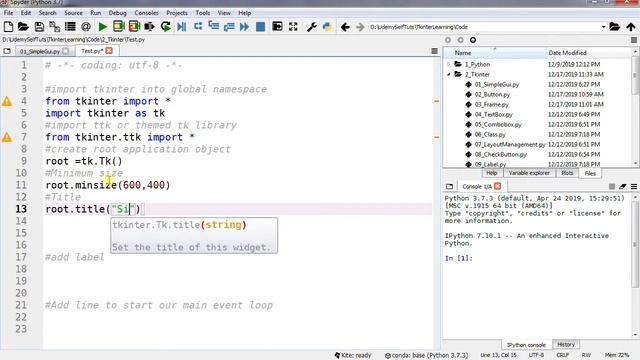The width and height of the screenshot is (640, 360).
Task: Open the Projects menu
Action: point(177,13)
